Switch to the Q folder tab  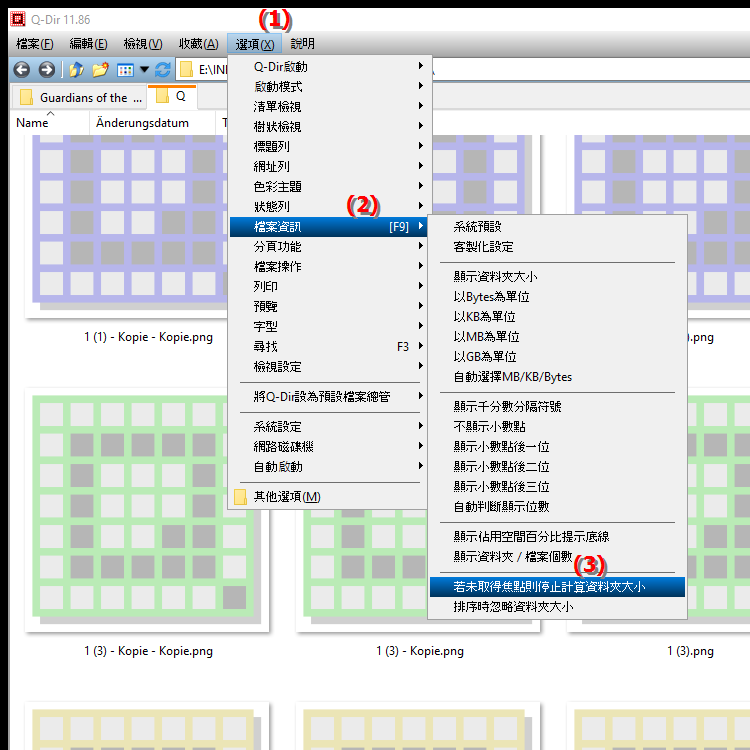[172, 97]
